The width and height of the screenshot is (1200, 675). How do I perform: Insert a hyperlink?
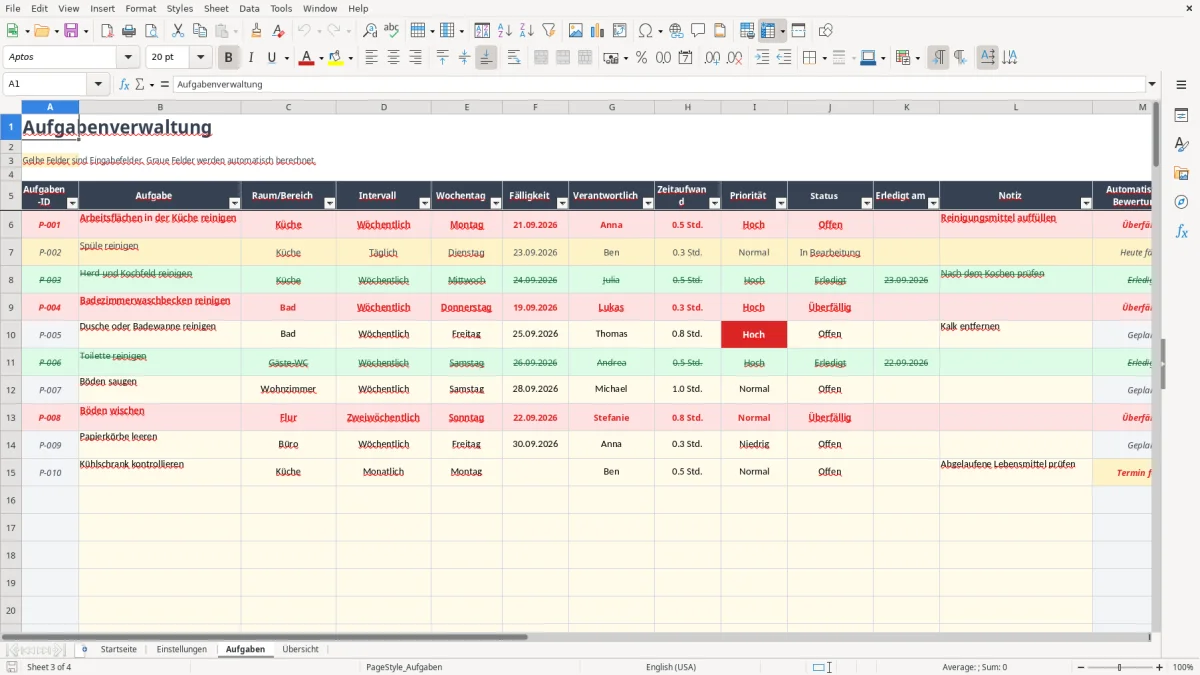(676, 31)
